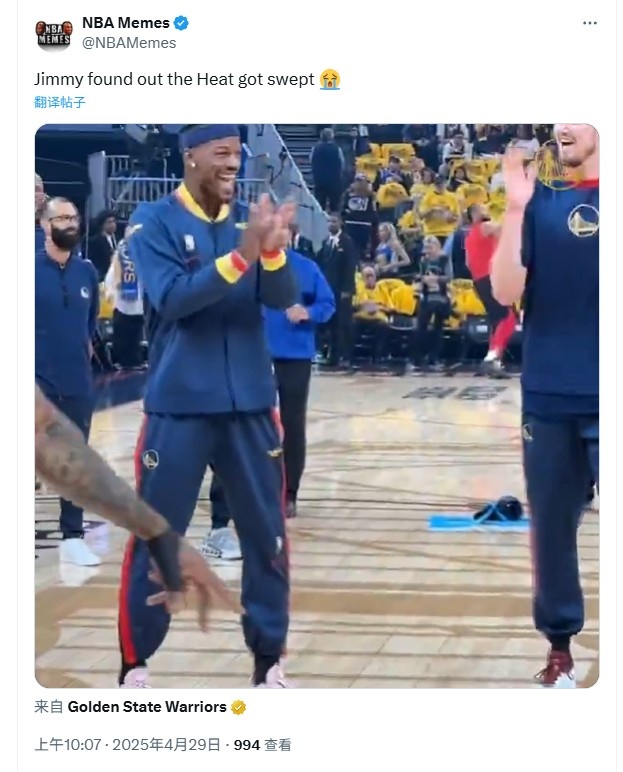Click the crying emoji in the post text
623x772 pixels.
click(329, 79)
